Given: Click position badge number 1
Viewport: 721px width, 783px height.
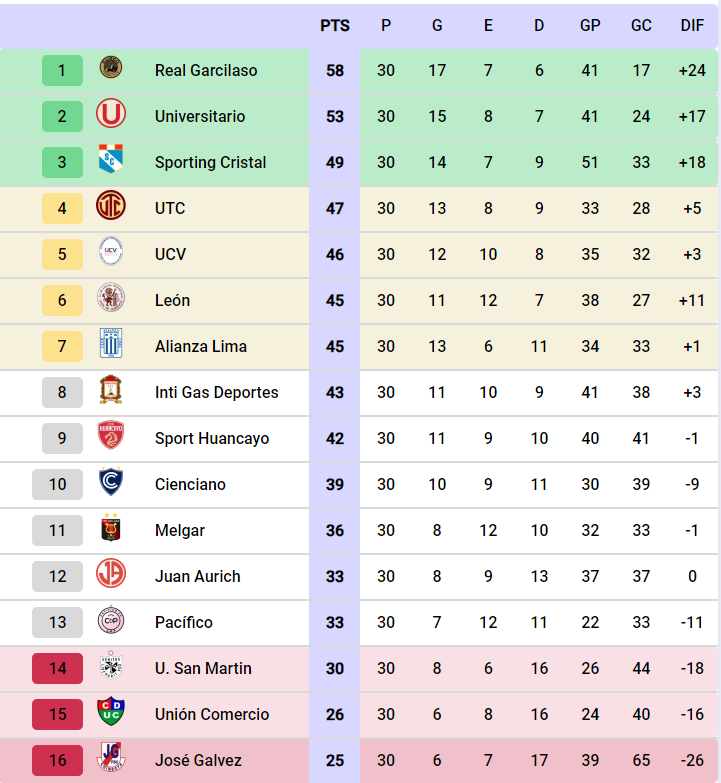Looking at the screenshot, I should [62, 70].
